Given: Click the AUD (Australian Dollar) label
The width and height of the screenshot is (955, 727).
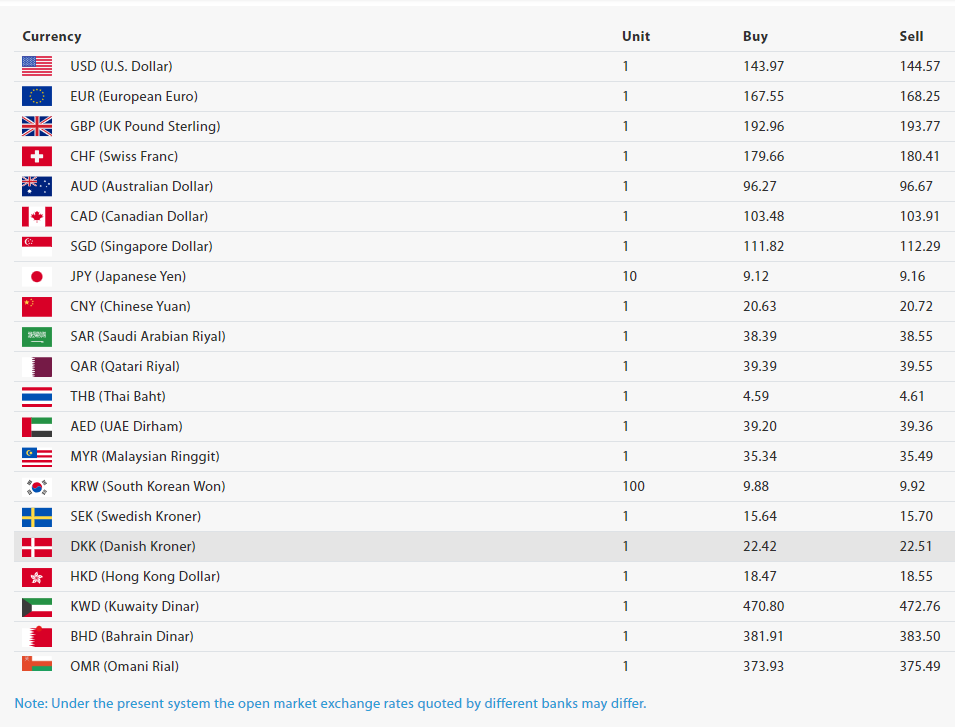Looking at the screenshot, I should [141, 186].
